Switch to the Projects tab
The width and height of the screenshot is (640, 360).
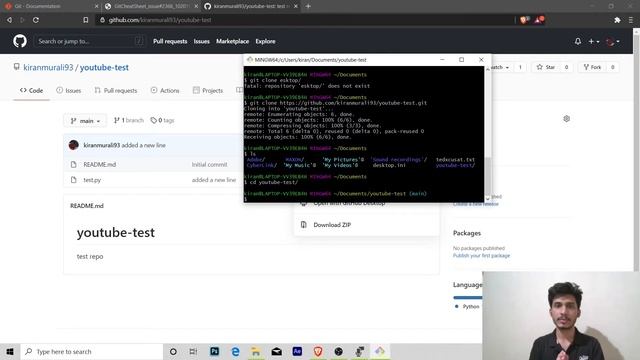208,90
